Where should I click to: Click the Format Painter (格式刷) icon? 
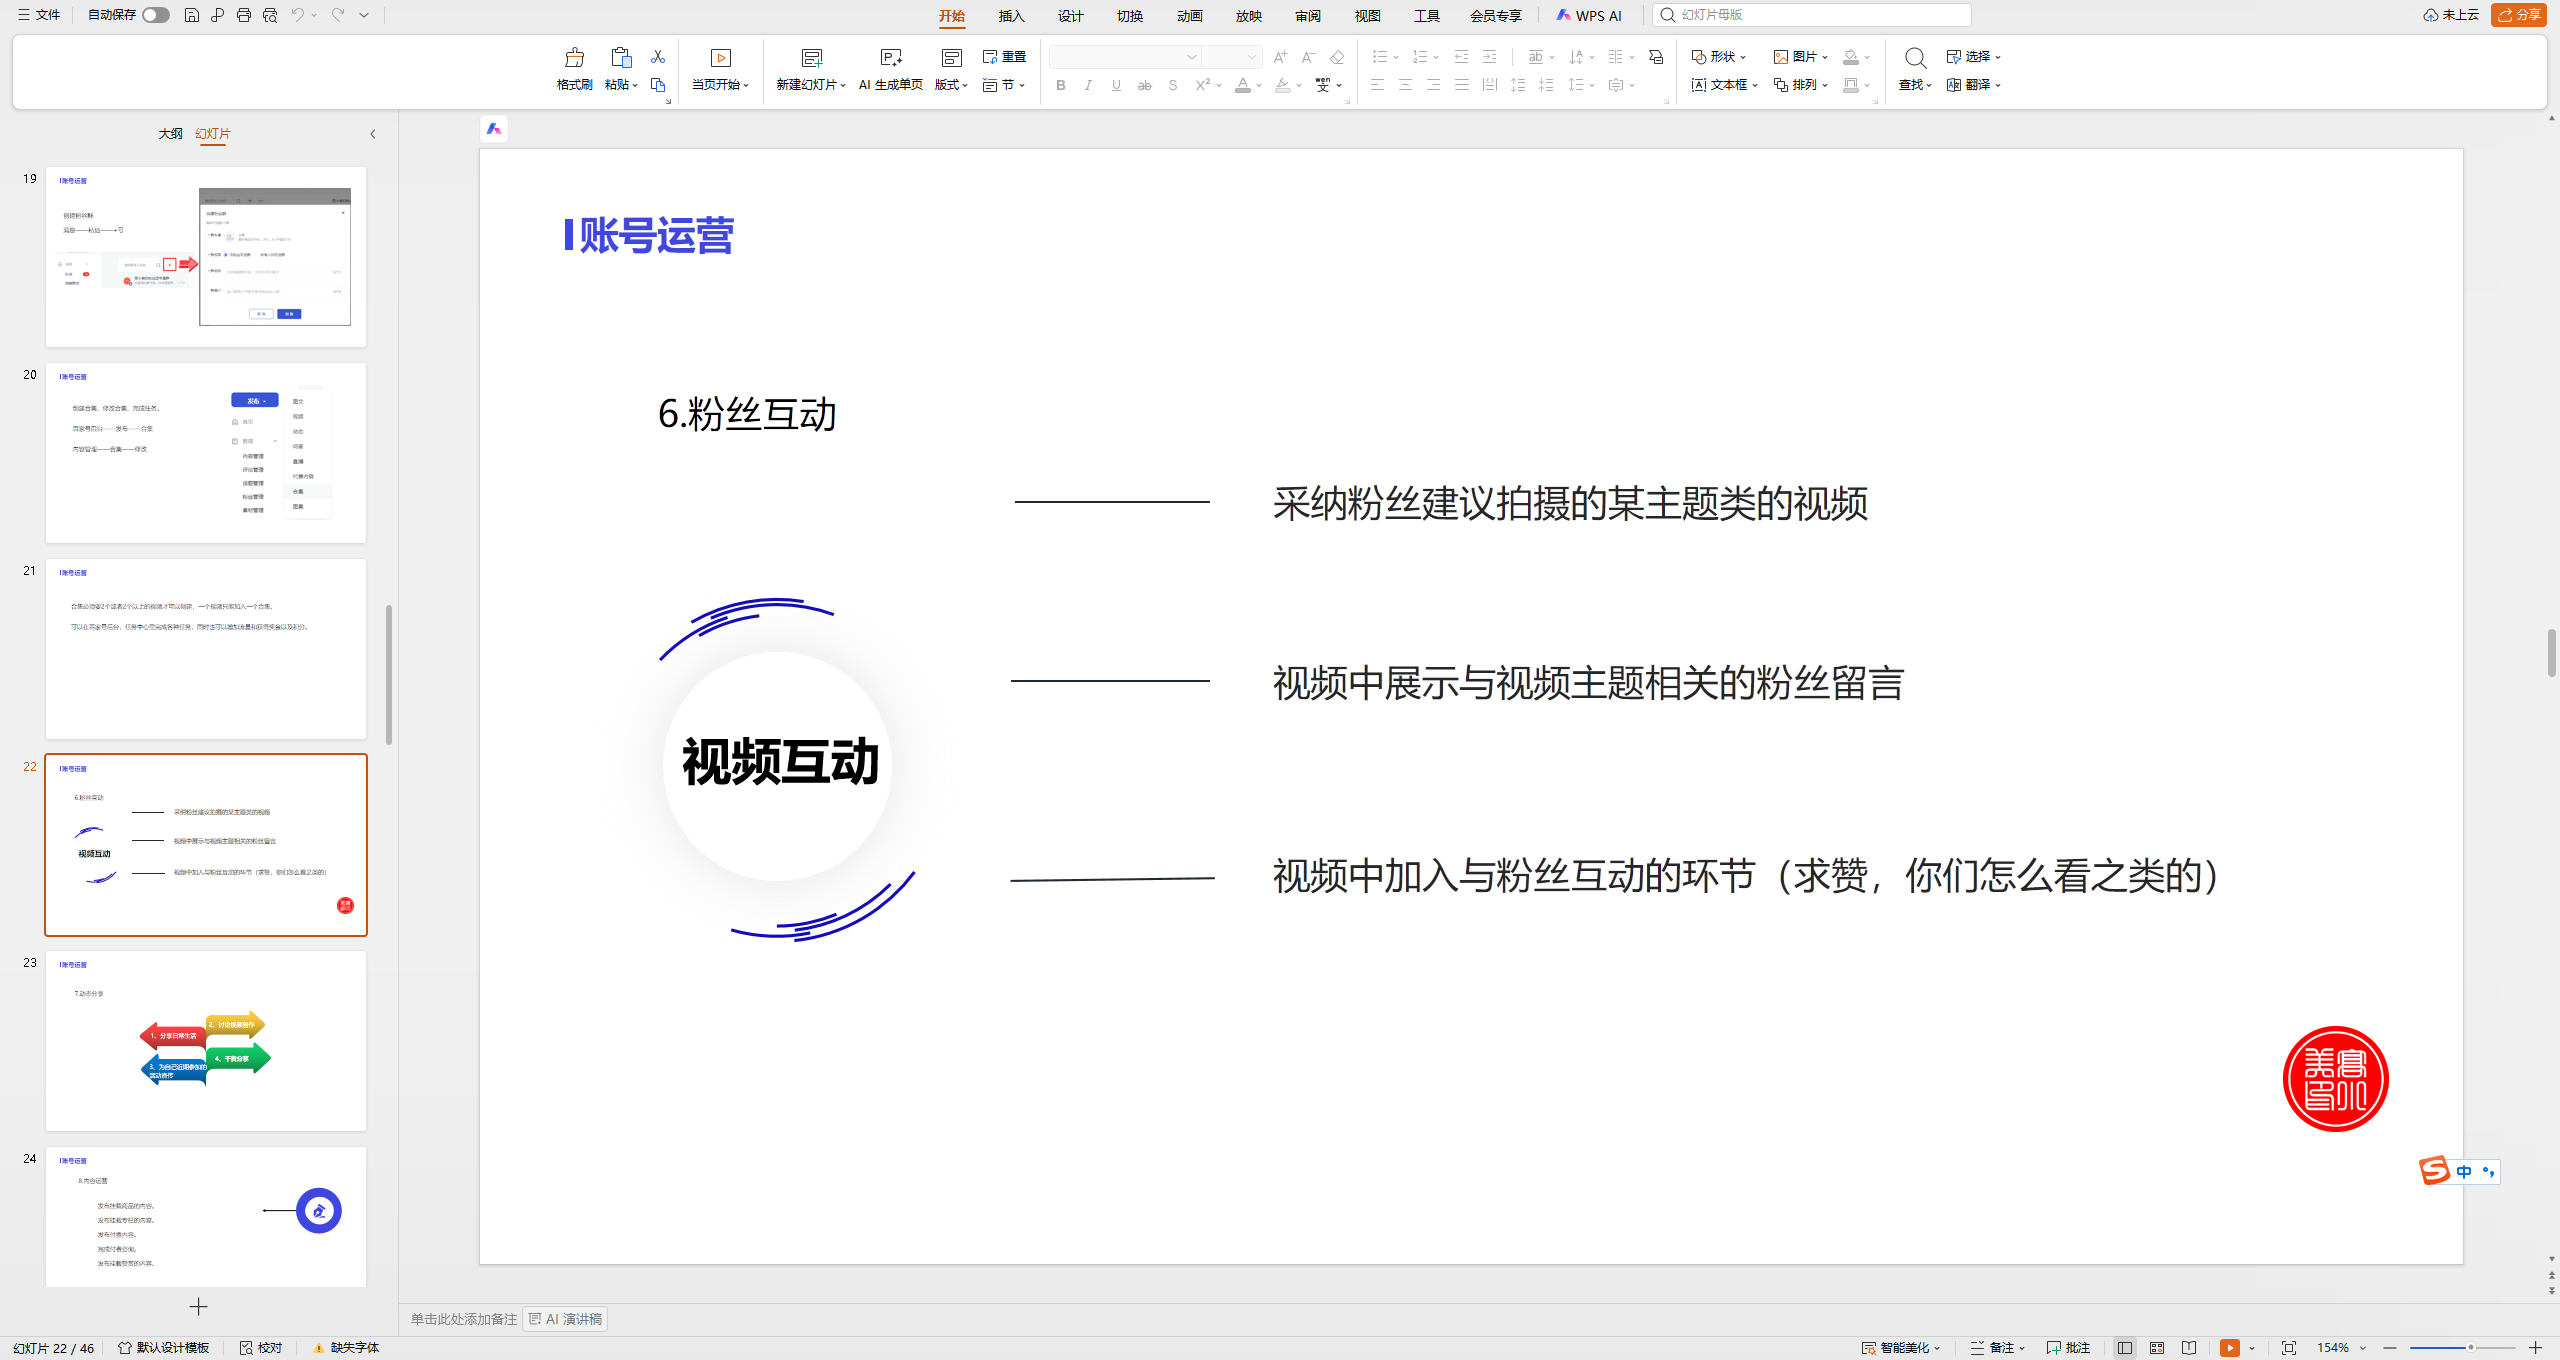(574, 58)
